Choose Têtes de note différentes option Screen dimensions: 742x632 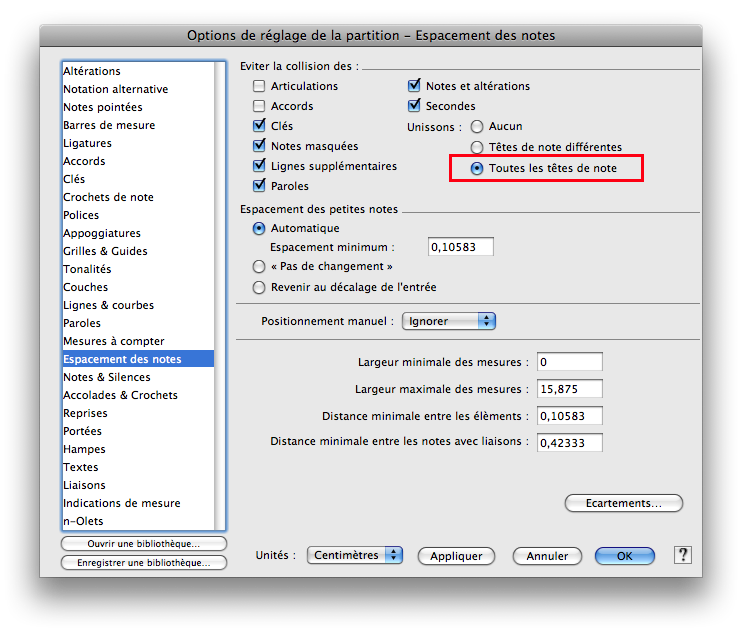[477, 147]
